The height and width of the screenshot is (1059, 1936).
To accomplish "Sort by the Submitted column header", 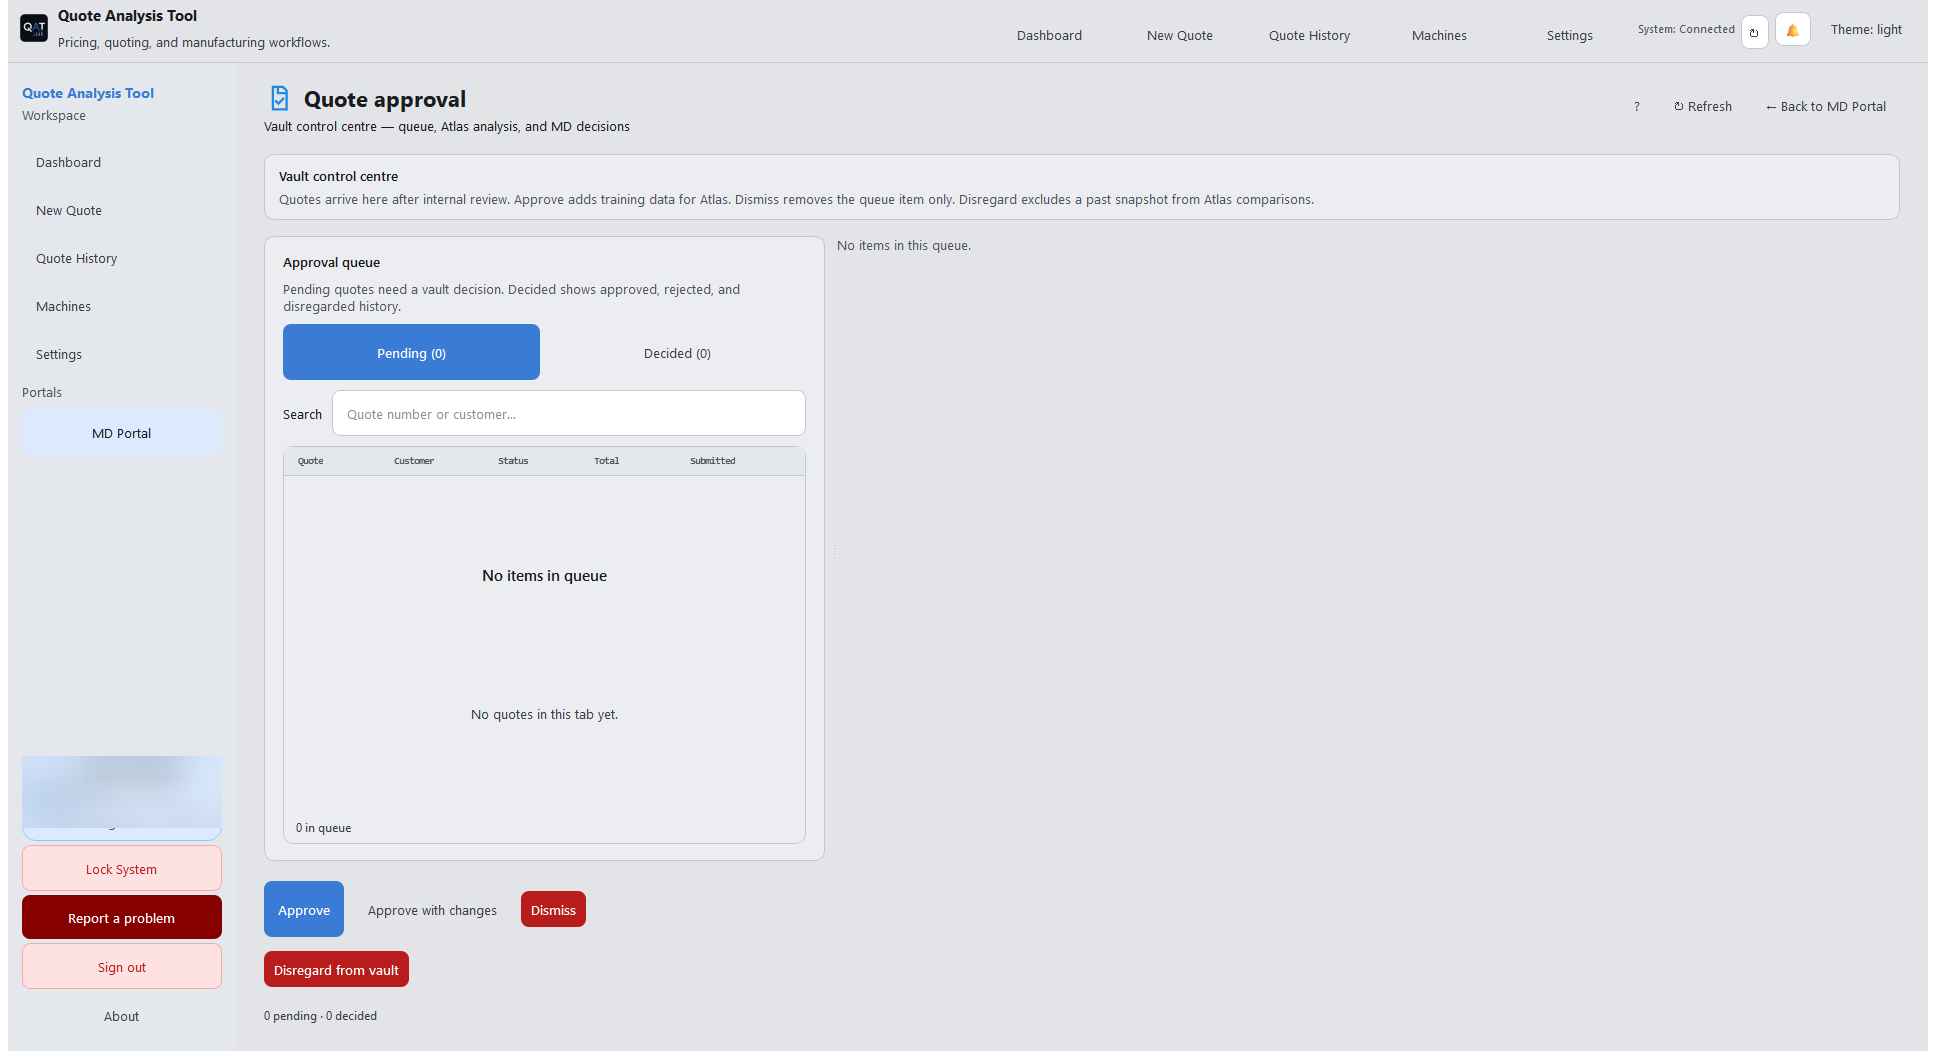I will [x=713, y=461].
